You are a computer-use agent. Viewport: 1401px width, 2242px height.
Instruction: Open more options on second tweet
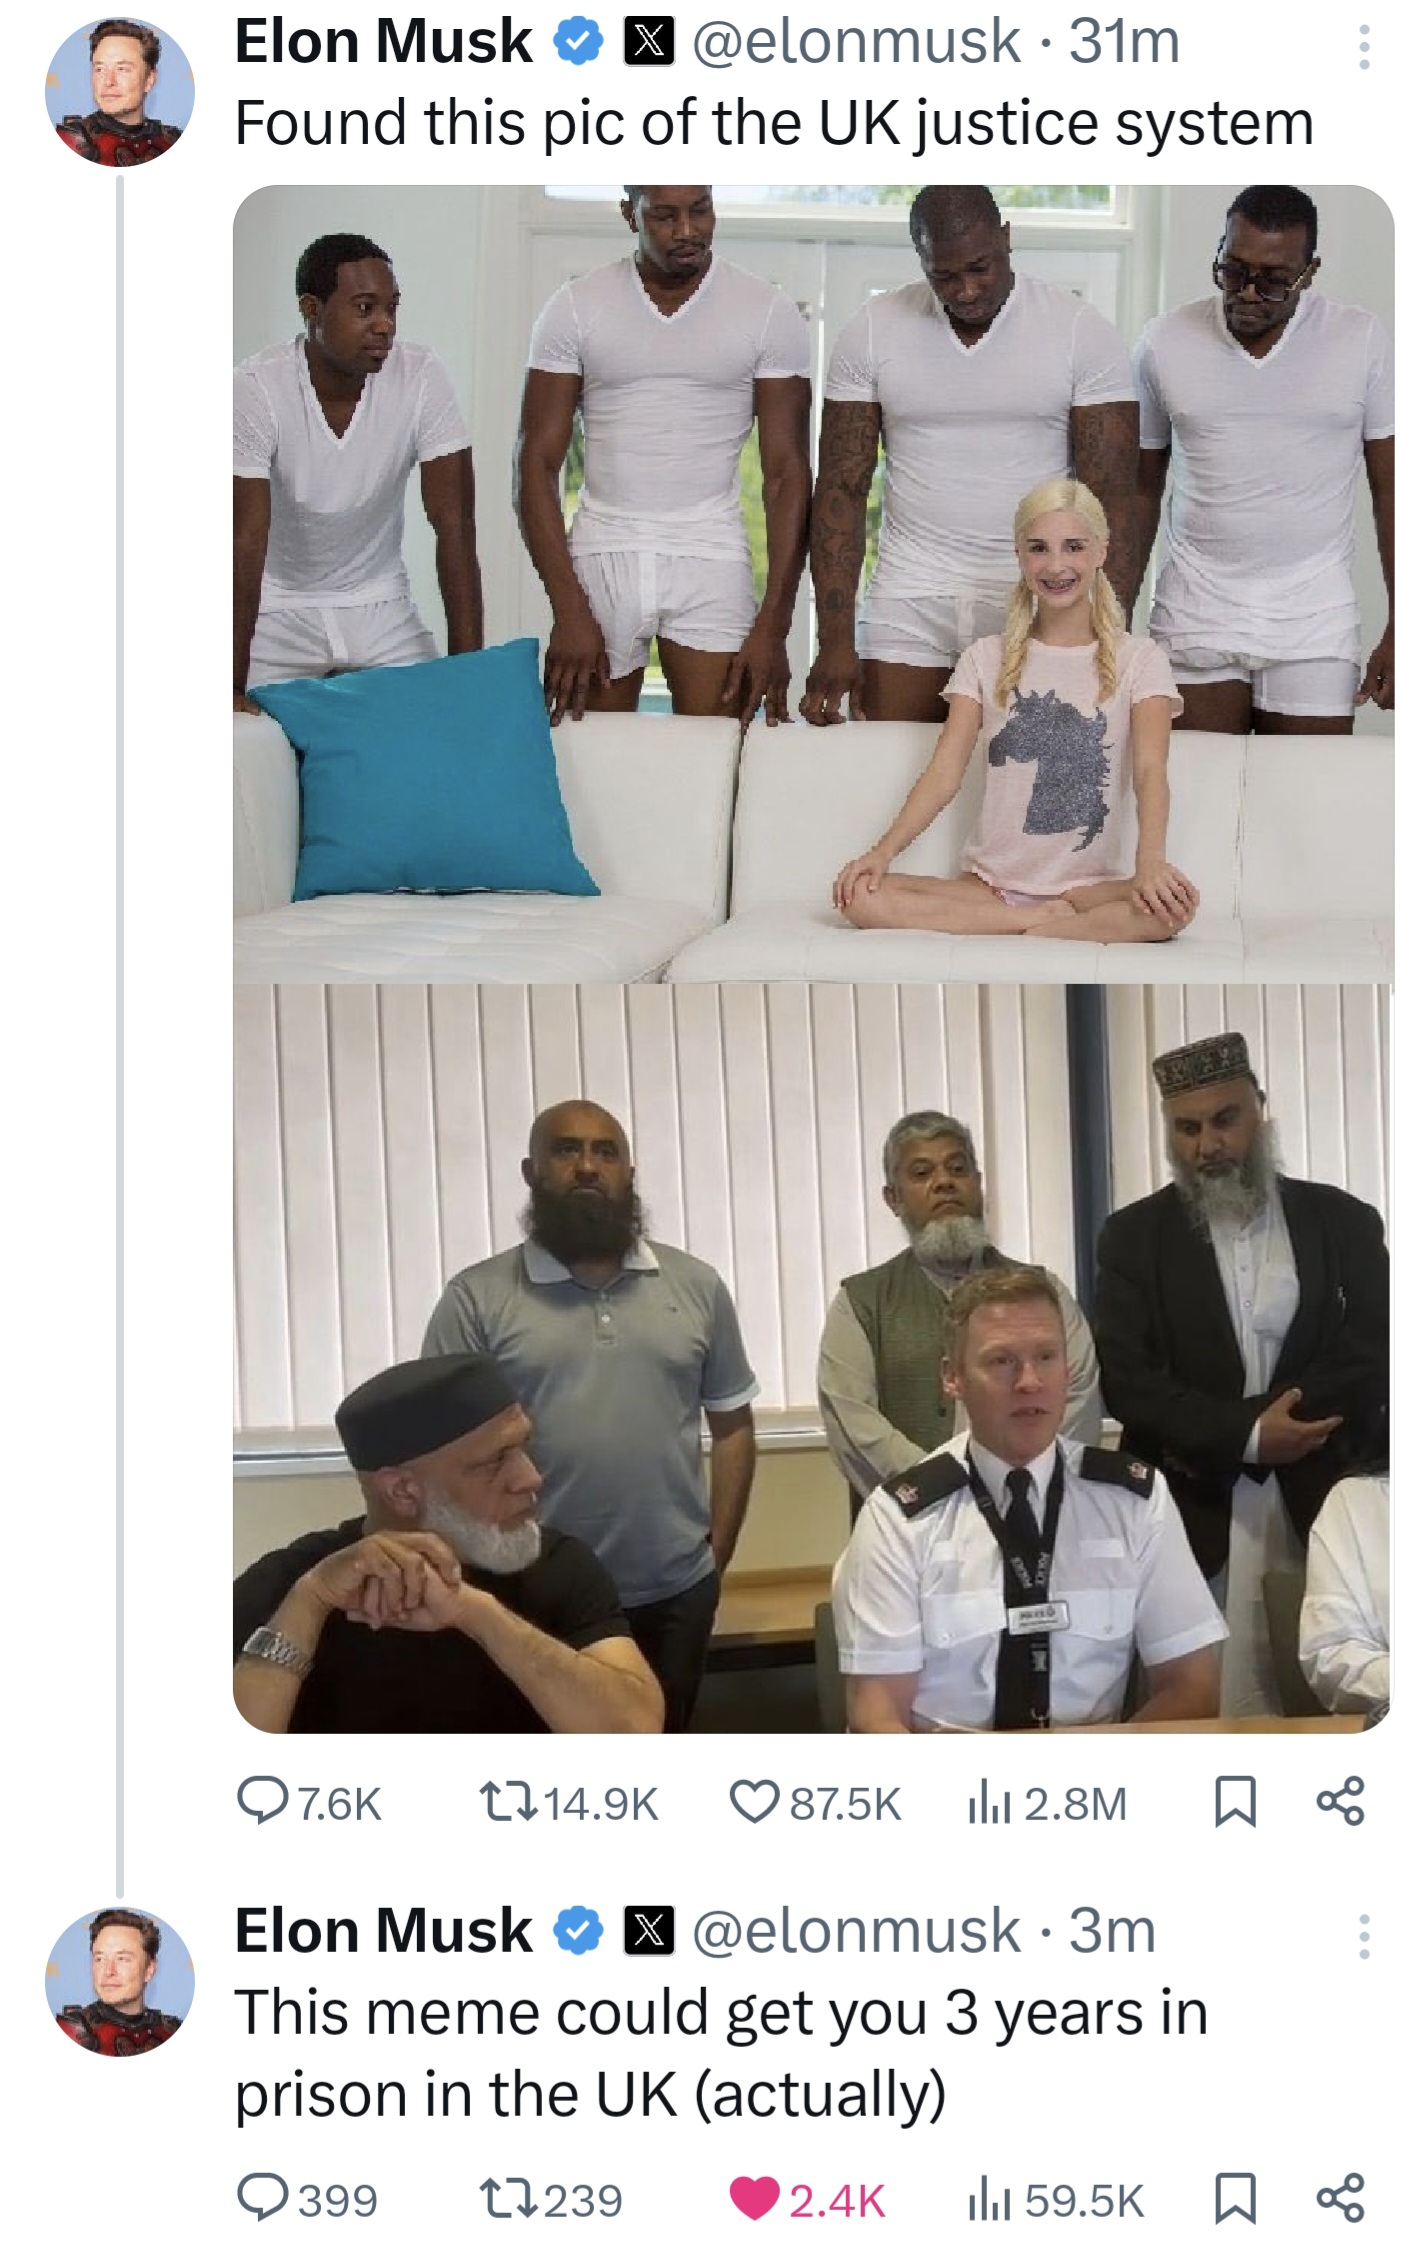[x=1362, y=1935]
